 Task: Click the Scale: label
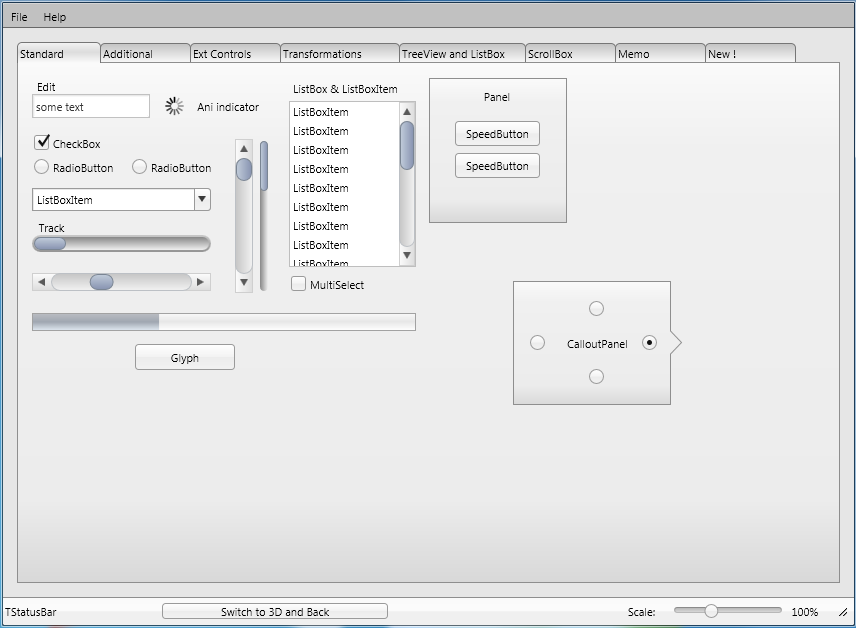point(641,612)
